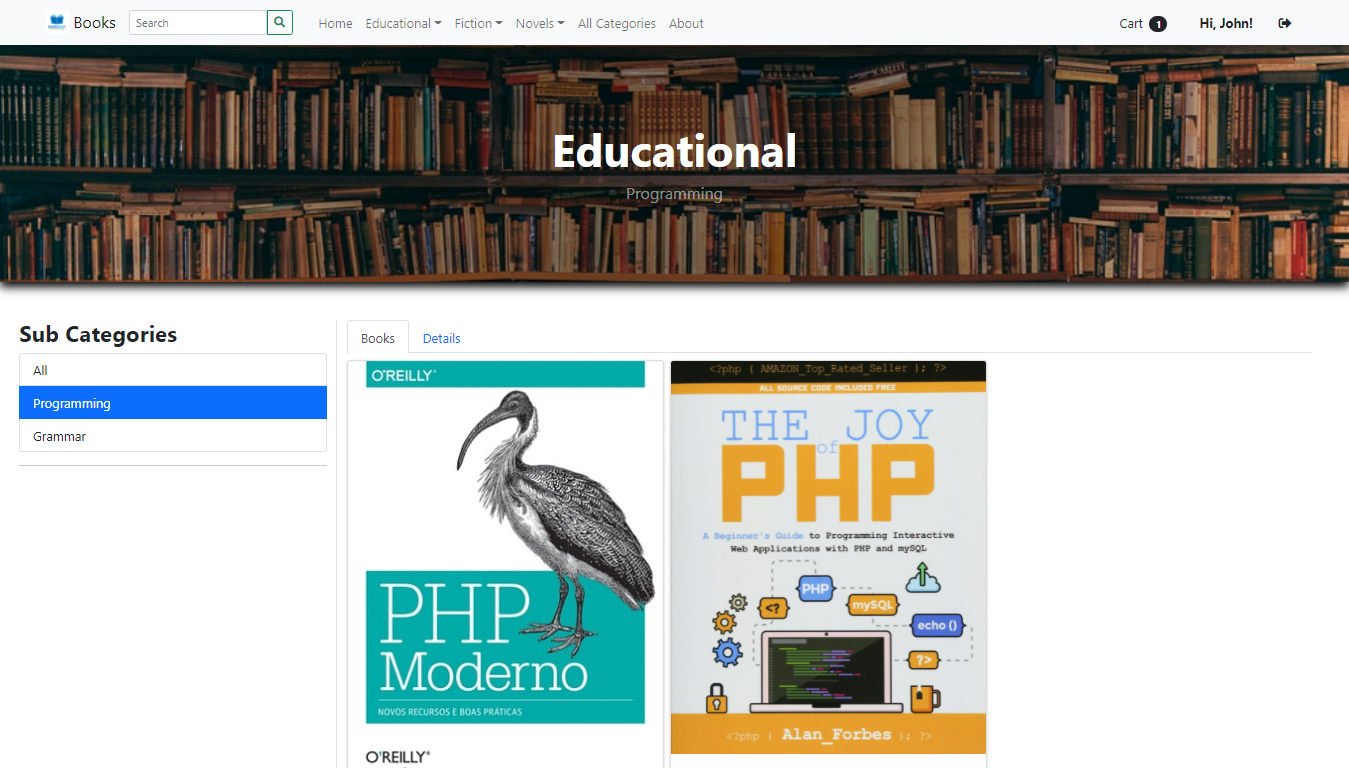Click the Sub Categories heading
1349x768 pixels.
(x=98, y=334)
